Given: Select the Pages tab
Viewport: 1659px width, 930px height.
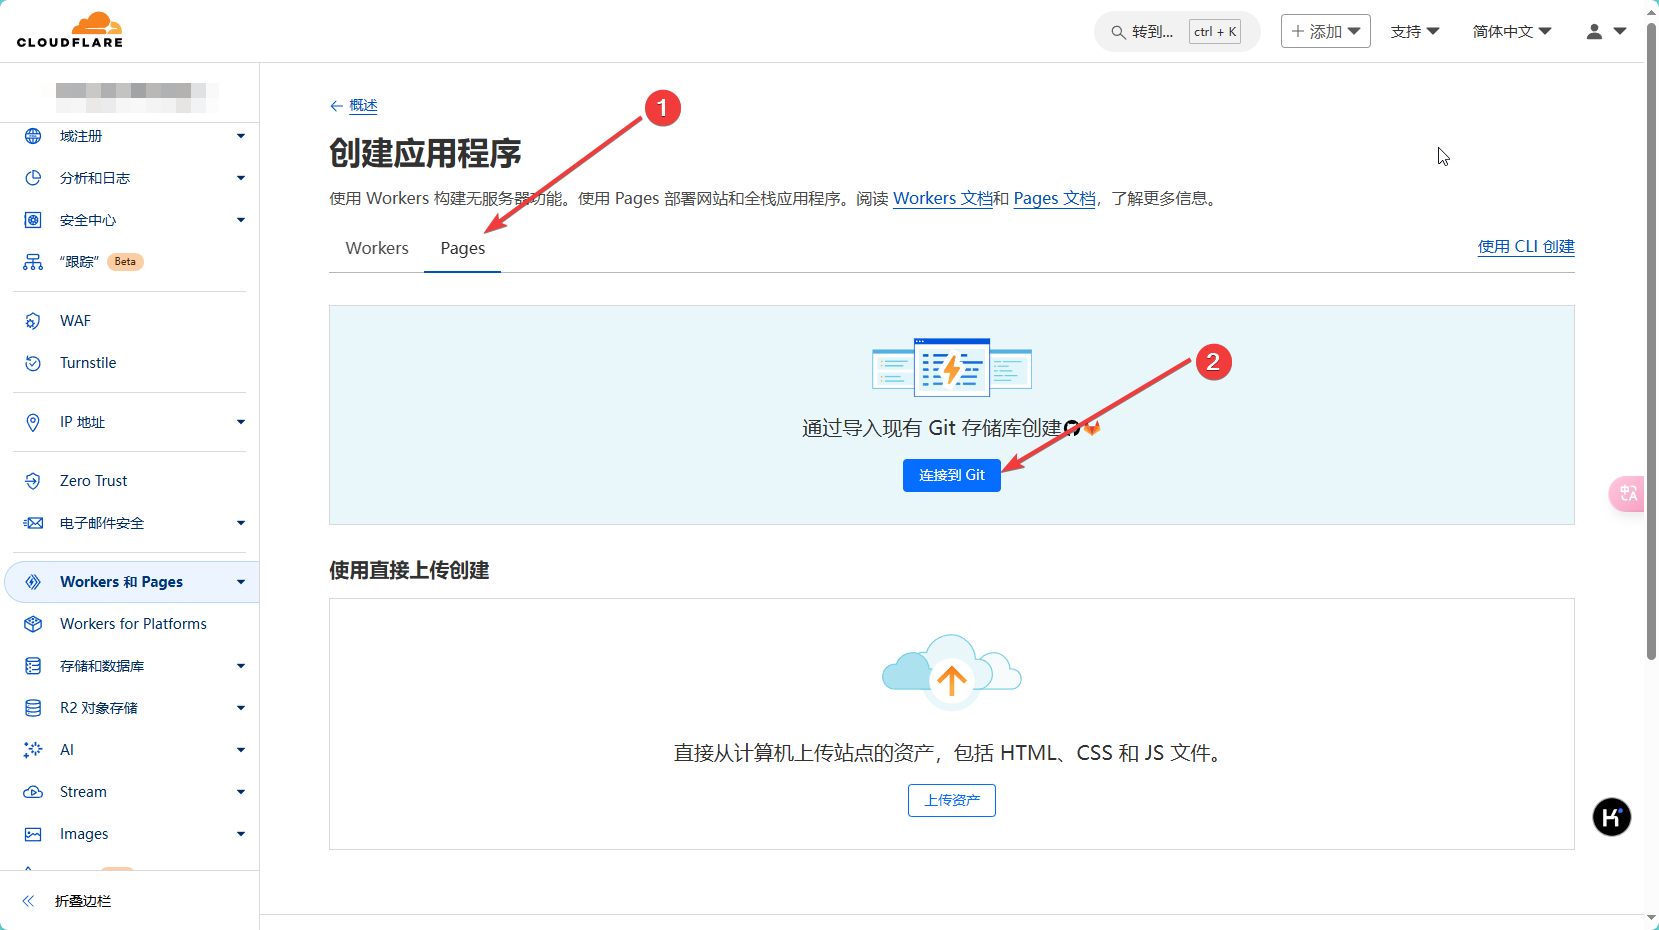Looking at the screenshot, I should click(x=463, y=248).
